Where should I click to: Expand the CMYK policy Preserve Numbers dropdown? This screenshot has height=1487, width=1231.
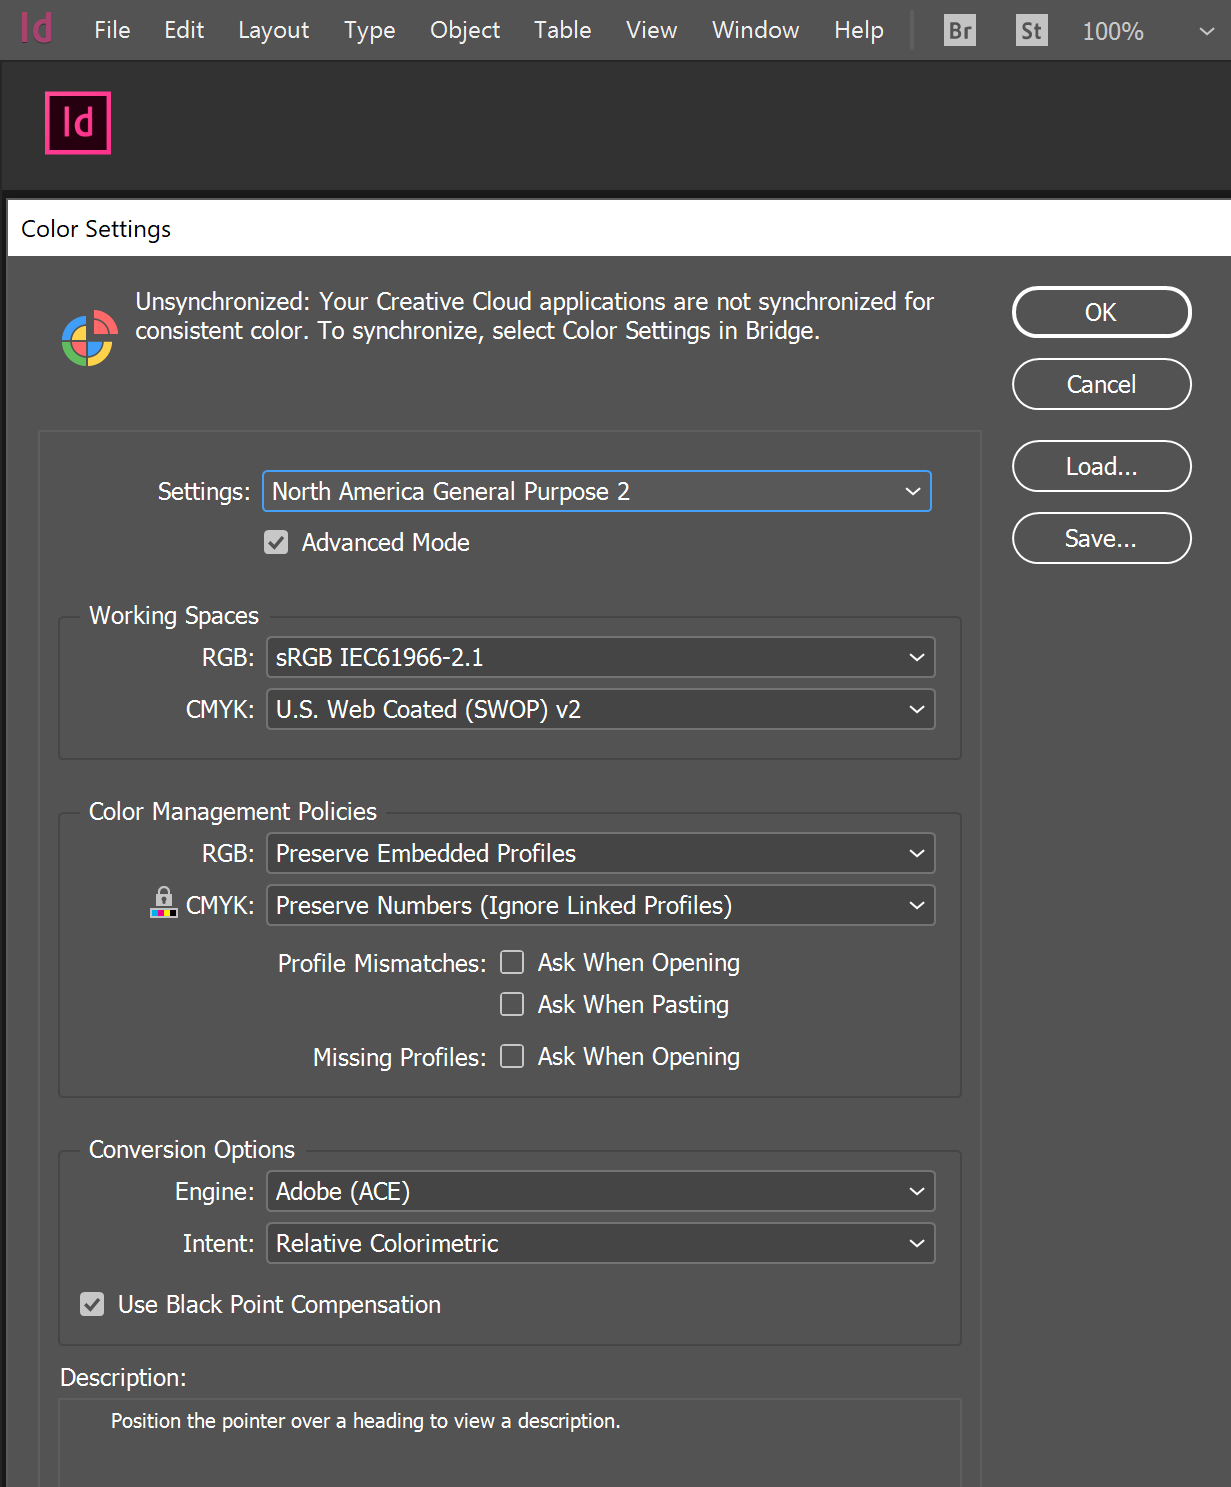point(601,905)
